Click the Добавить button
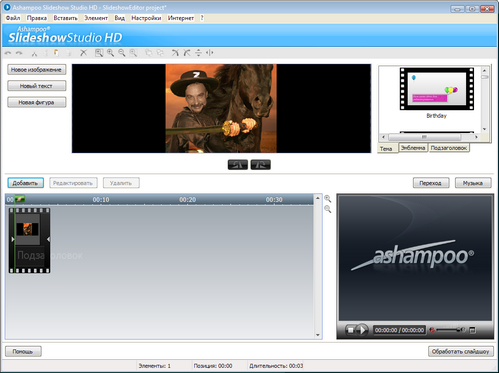 tap(25, 183)
